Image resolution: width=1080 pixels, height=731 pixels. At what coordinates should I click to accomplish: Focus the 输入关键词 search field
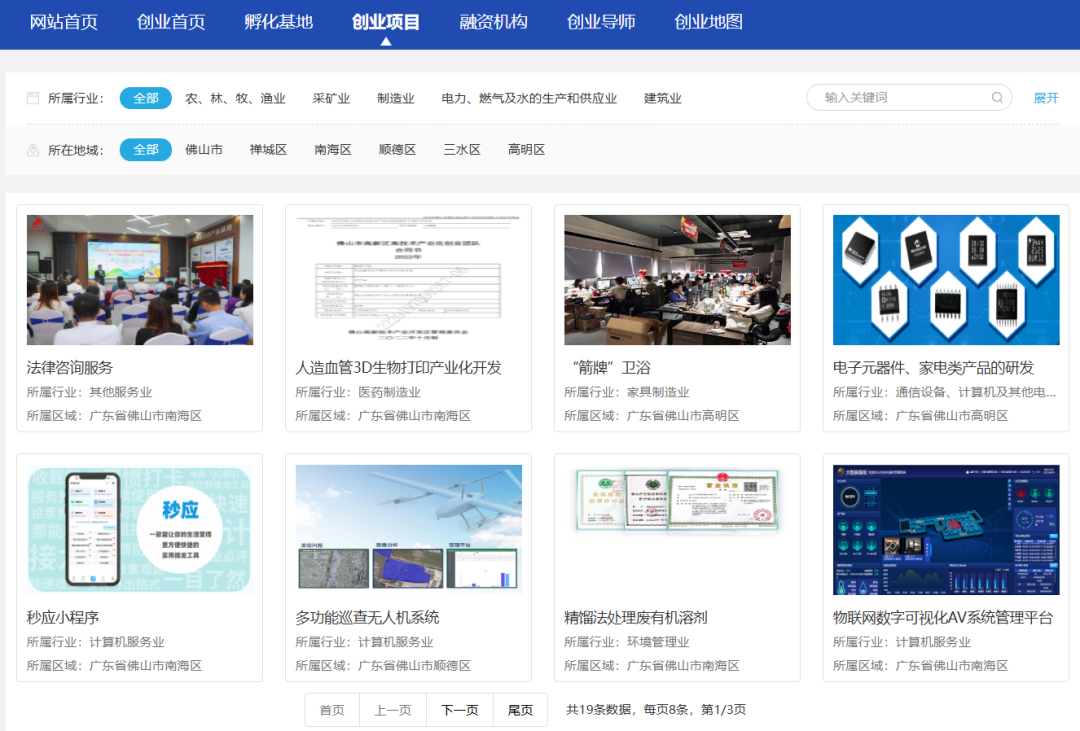click(908, 98)
